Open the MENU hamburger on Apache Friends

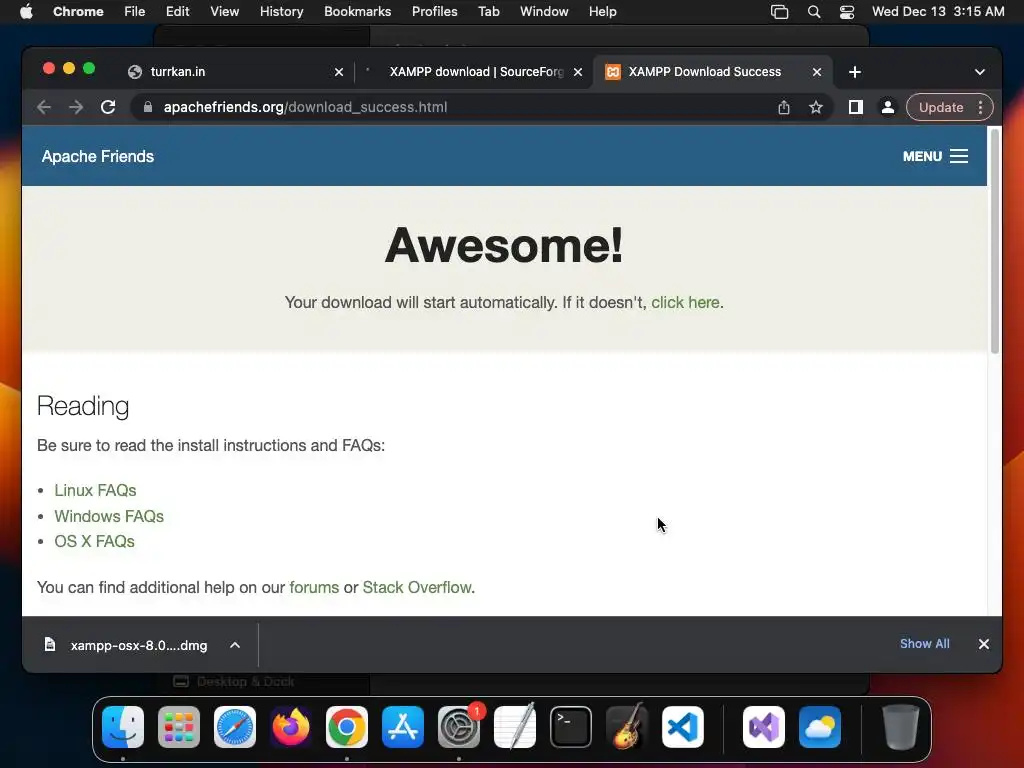[x=935, y=156]
